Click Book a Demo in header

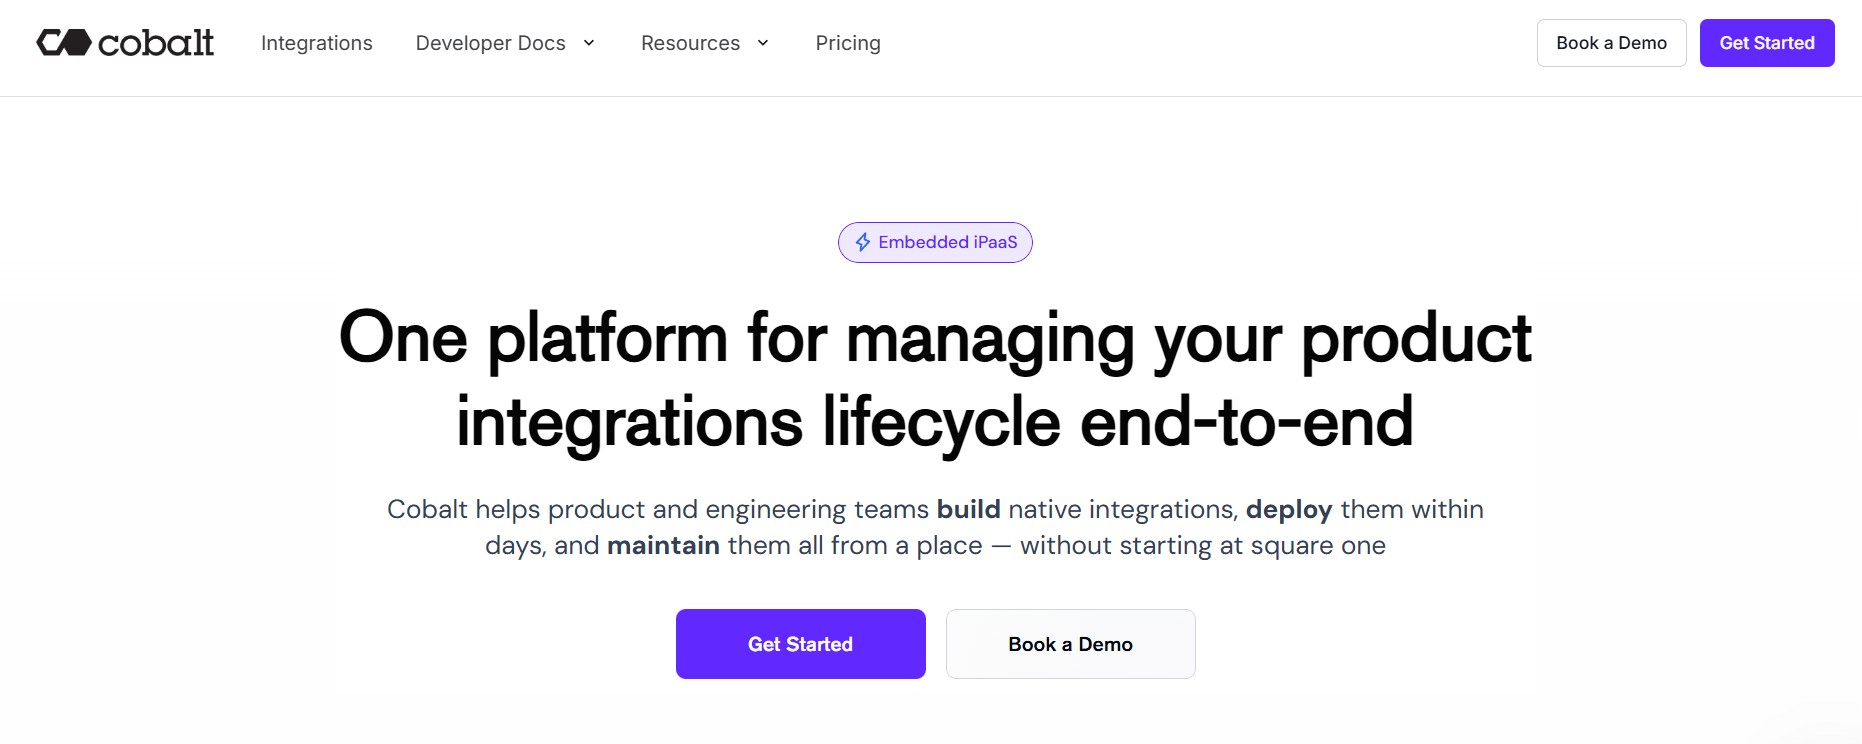point(1611,43)
